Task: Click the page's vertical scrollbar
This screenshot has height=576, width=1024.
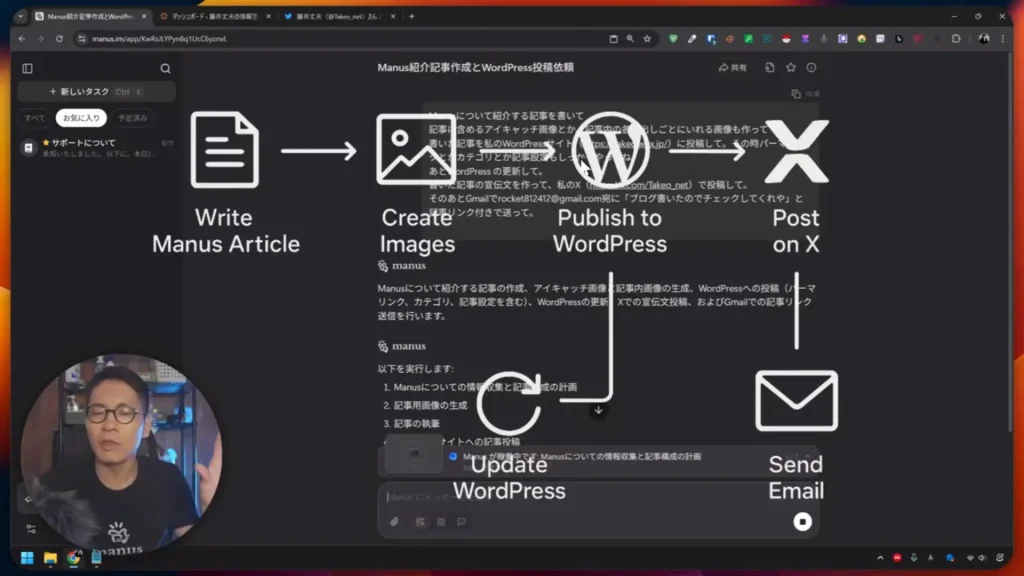Action: (1010, 242)
